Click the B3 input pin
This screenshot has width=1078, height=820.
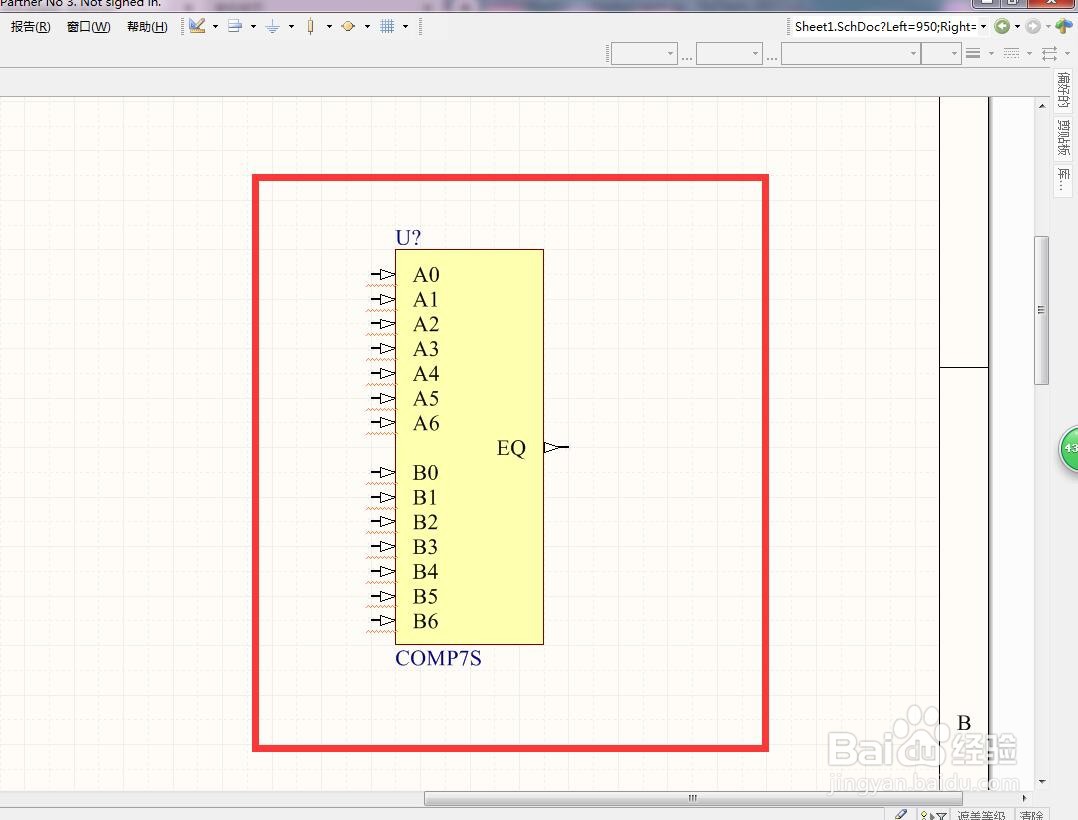(383, 546)
